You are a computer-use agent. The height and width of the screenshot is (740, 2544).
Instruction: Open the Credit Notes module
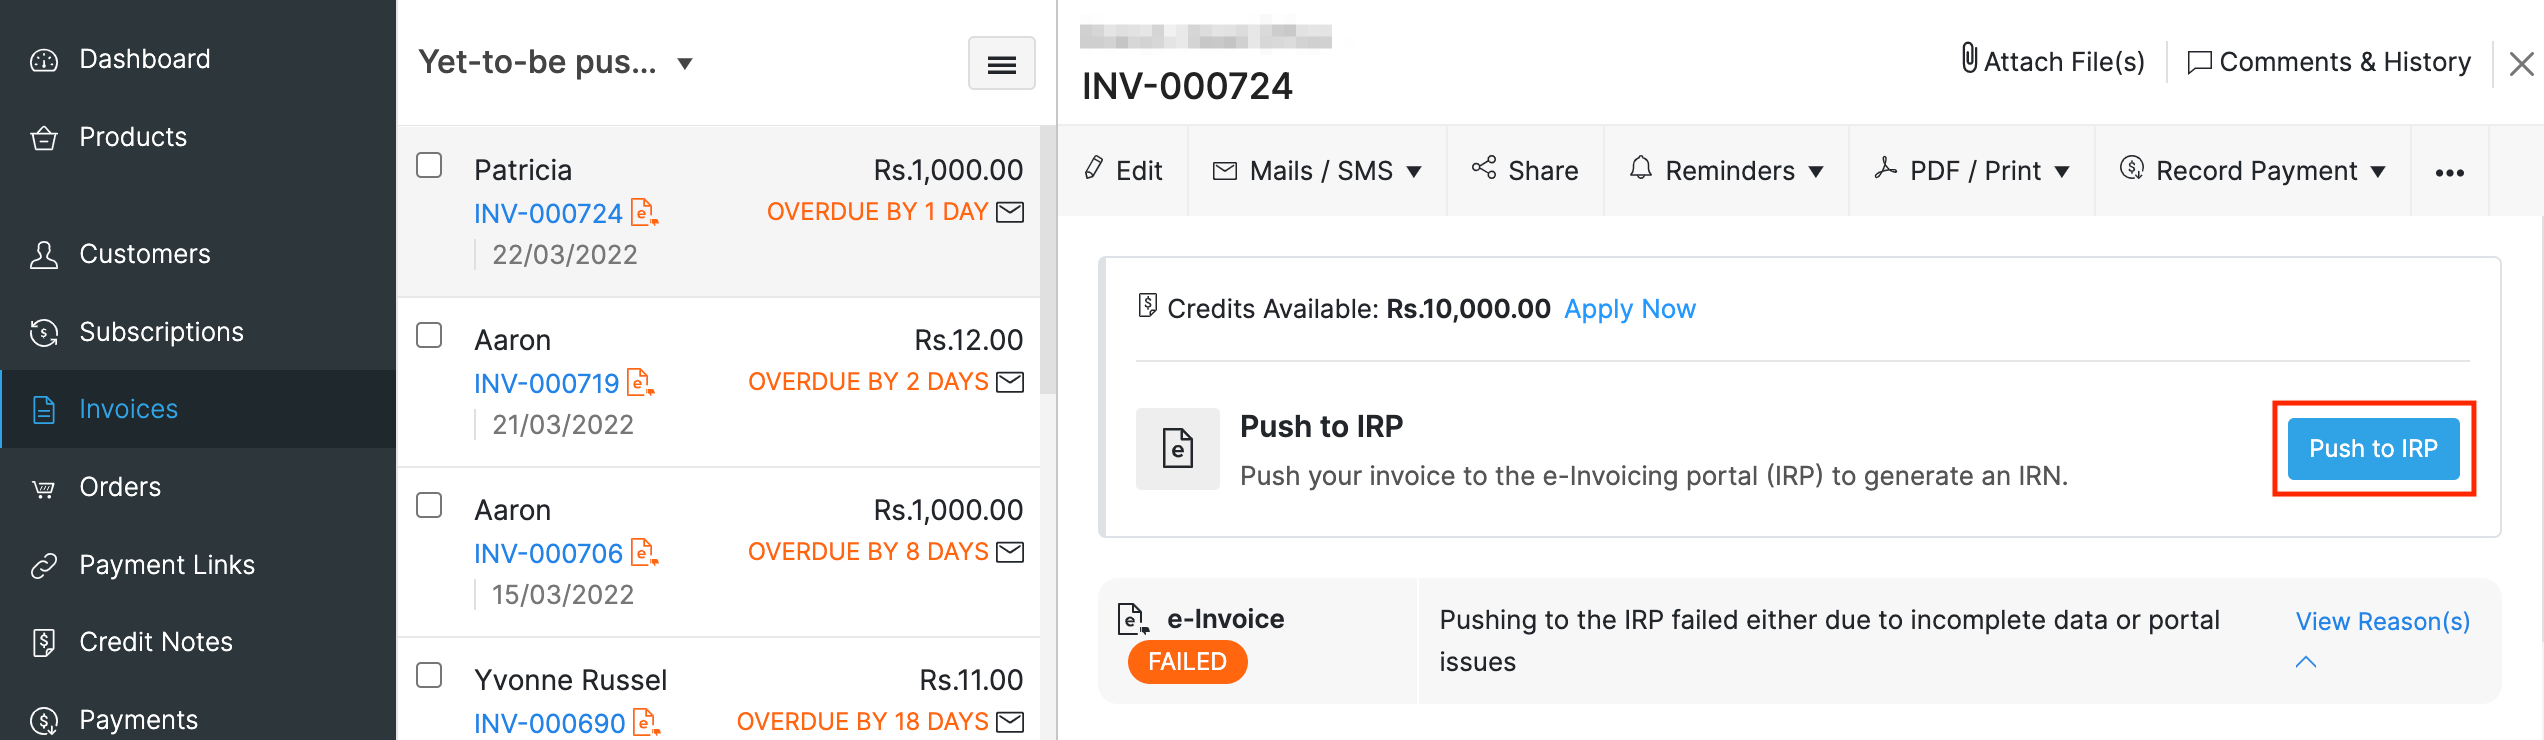click(155, 641)
